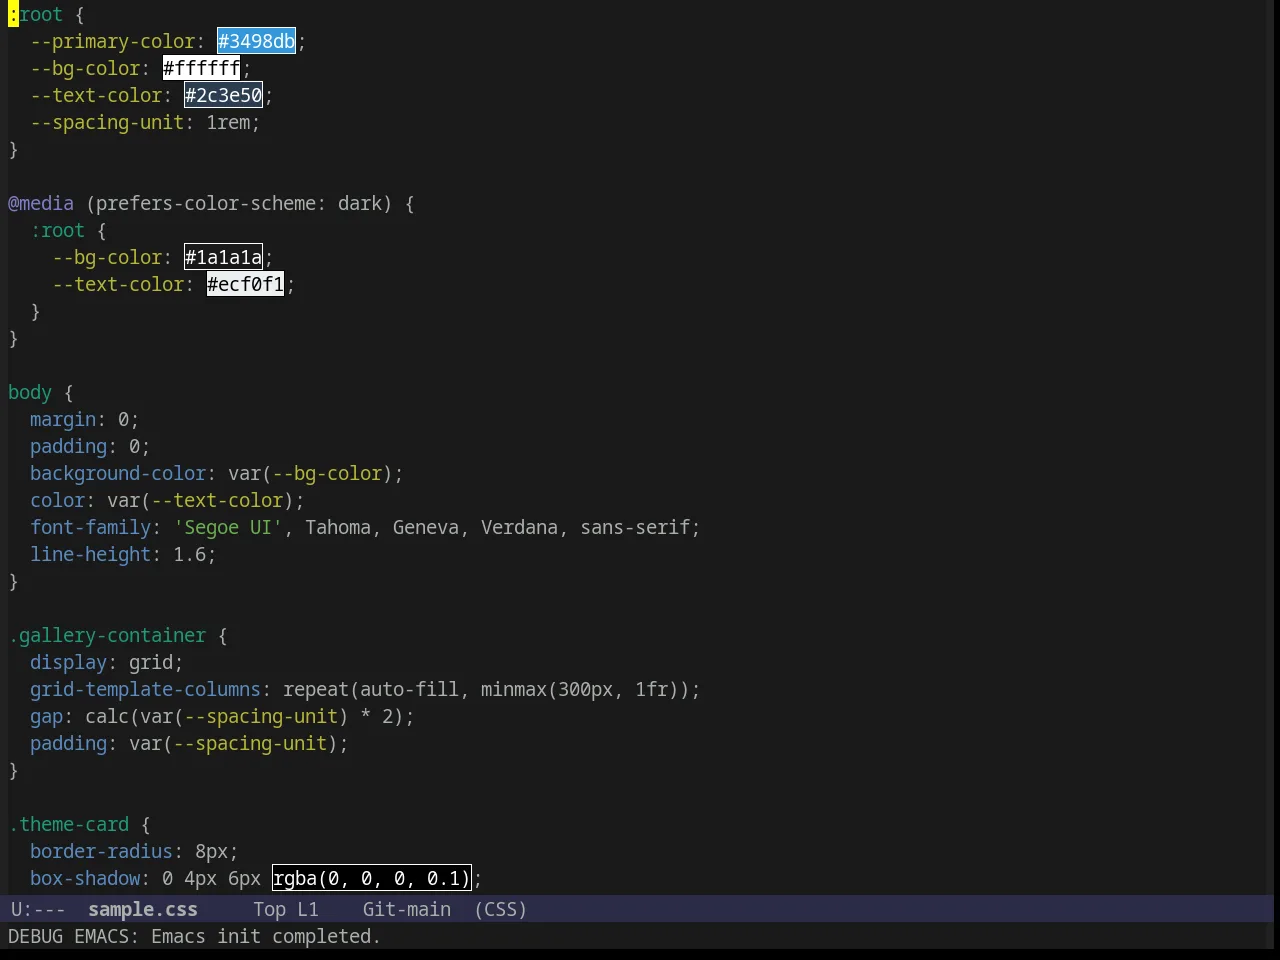This screenshot has height=960, width=1280.
Task: Click the #1a1a1a dark background value
Action: click(x=223, y=257)
